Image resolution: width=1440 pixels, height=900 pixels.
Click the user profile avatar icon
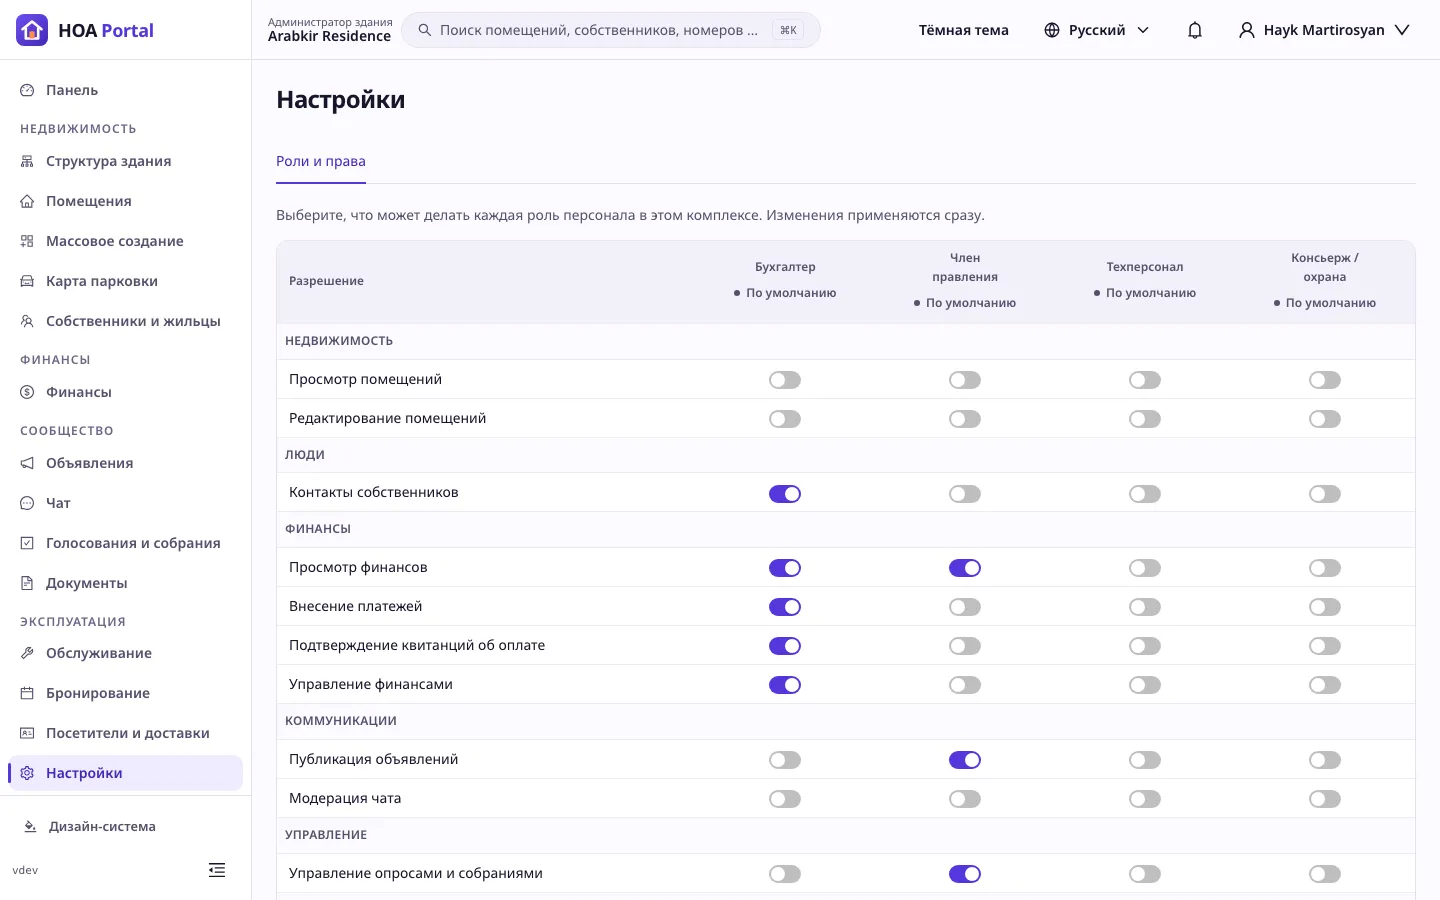coord(1247,30)
